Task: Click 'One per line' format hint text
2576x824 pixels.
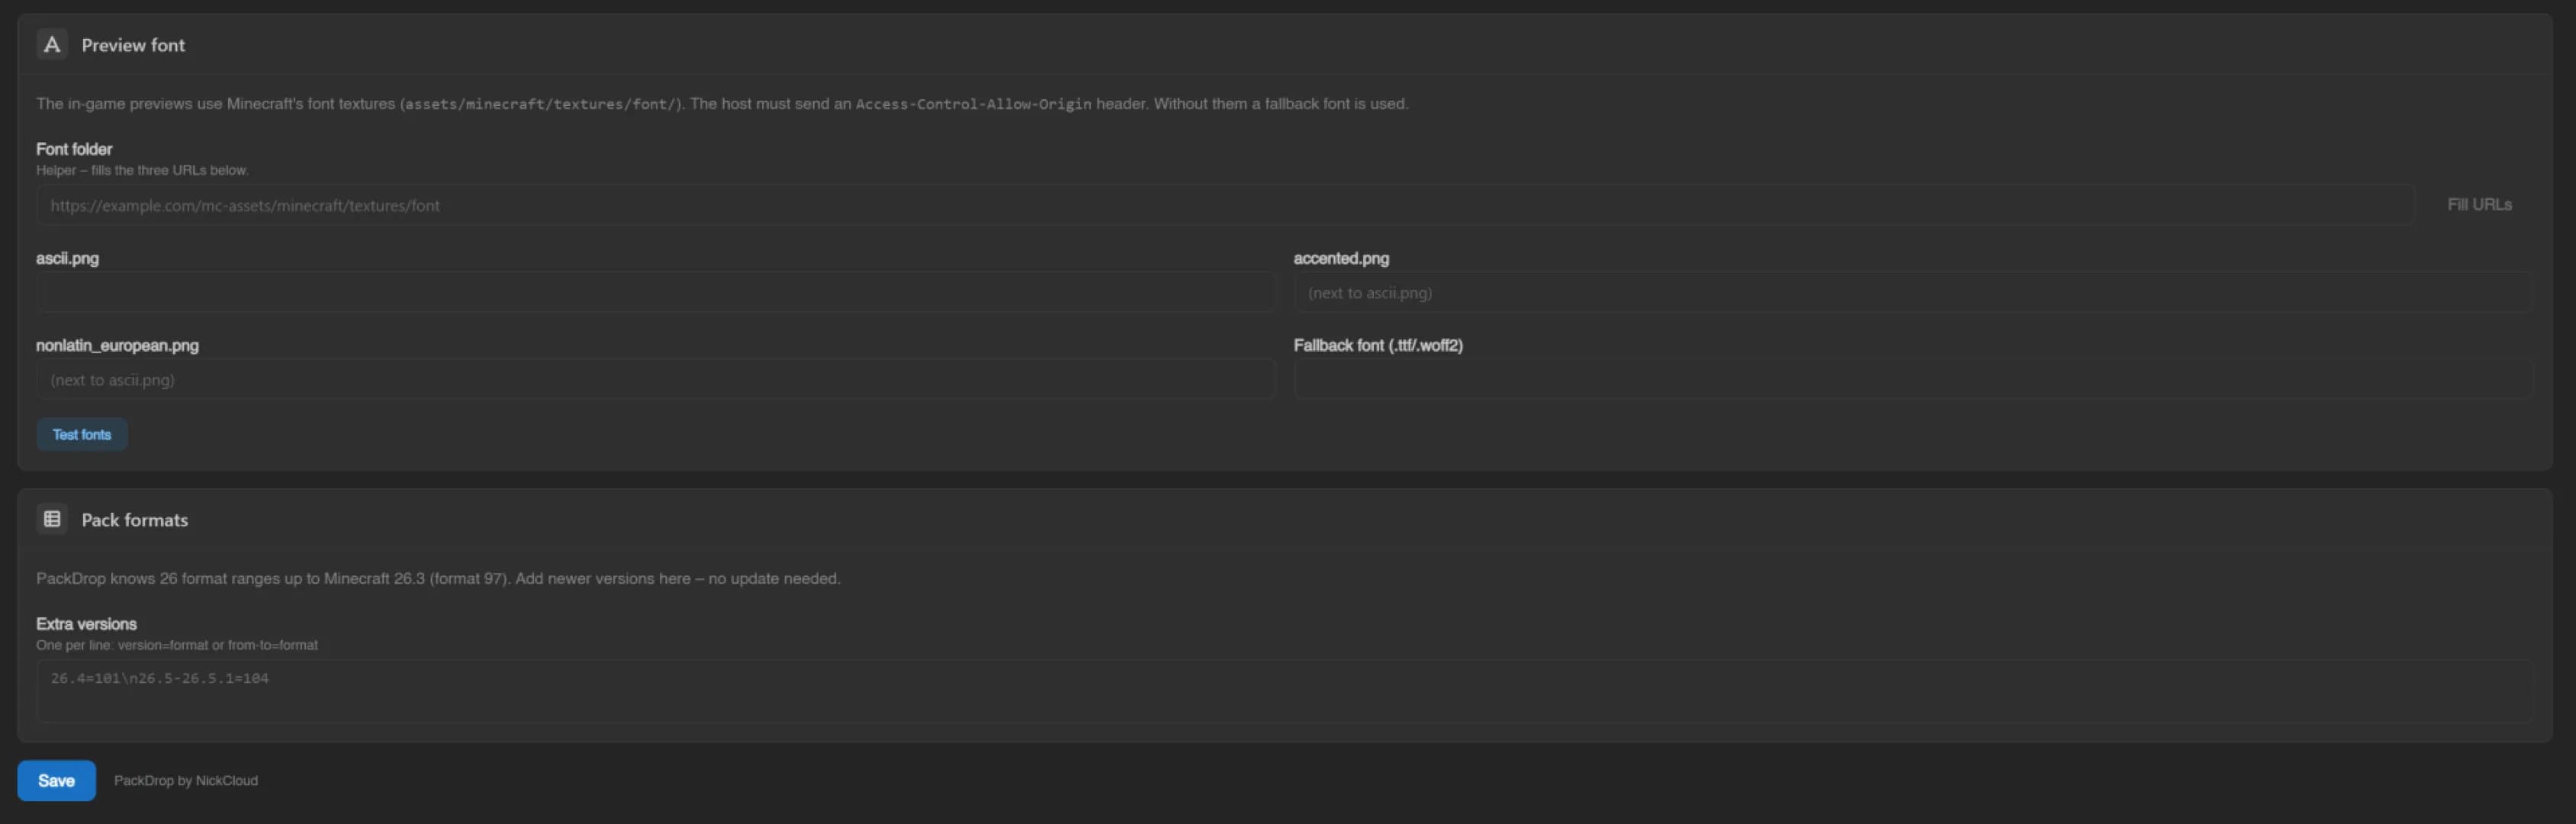Action: tap(177, 645)
